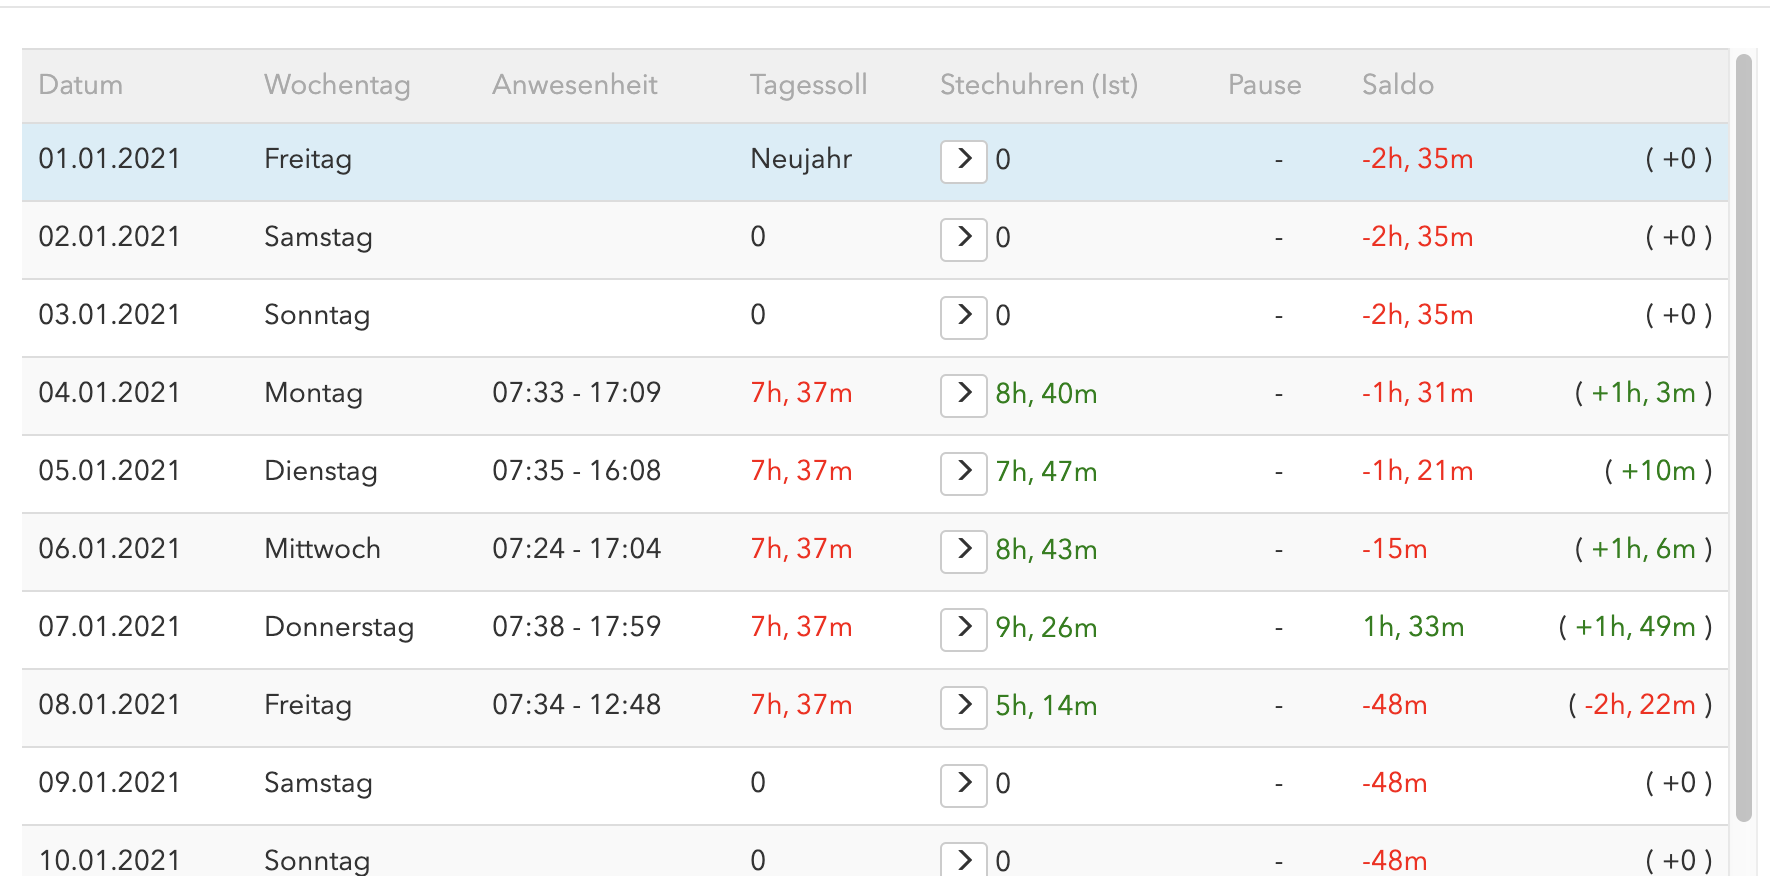Expand time clock entries for 10.01.2021

tap(964, 860)
